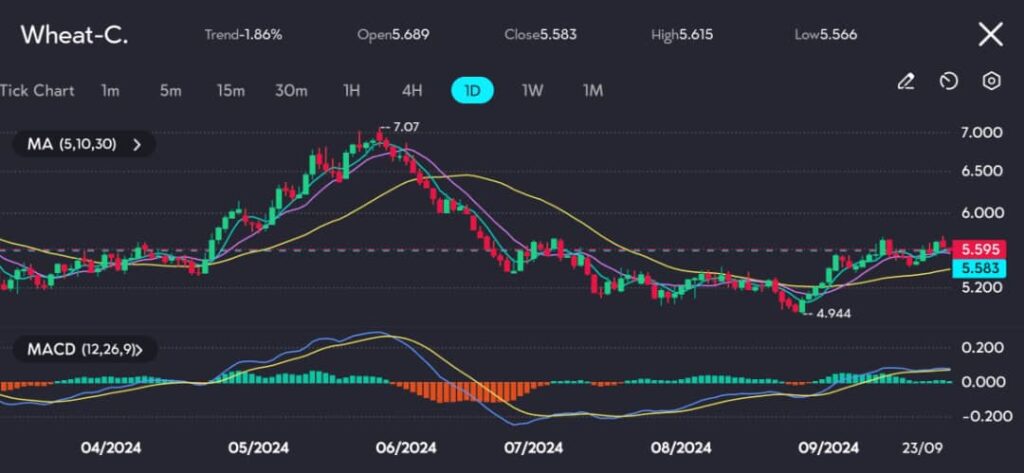Select the 1H timeframe
This screenshot has width=1024, height=473.
[x=351, y=90]
